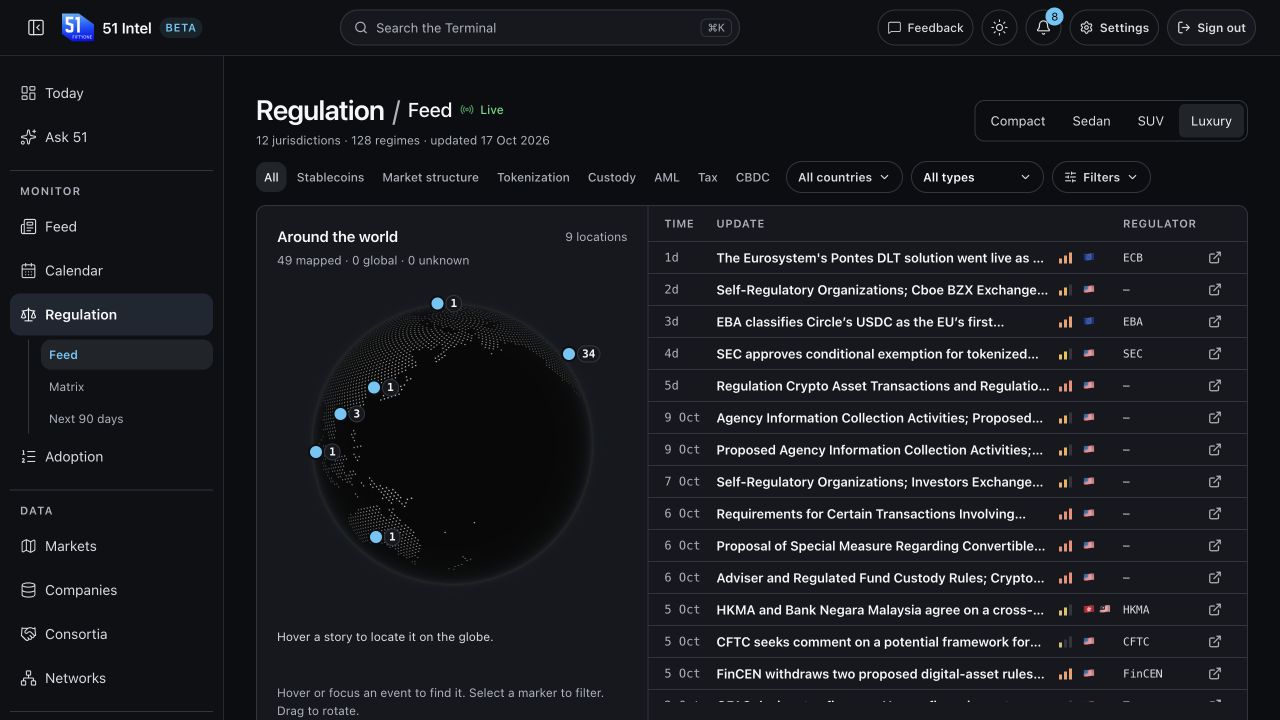Image resolution: width=1280 pixels, height=720 pixels.
Task: Open external link for ECB Pontes row
Action: [1215, 258]
